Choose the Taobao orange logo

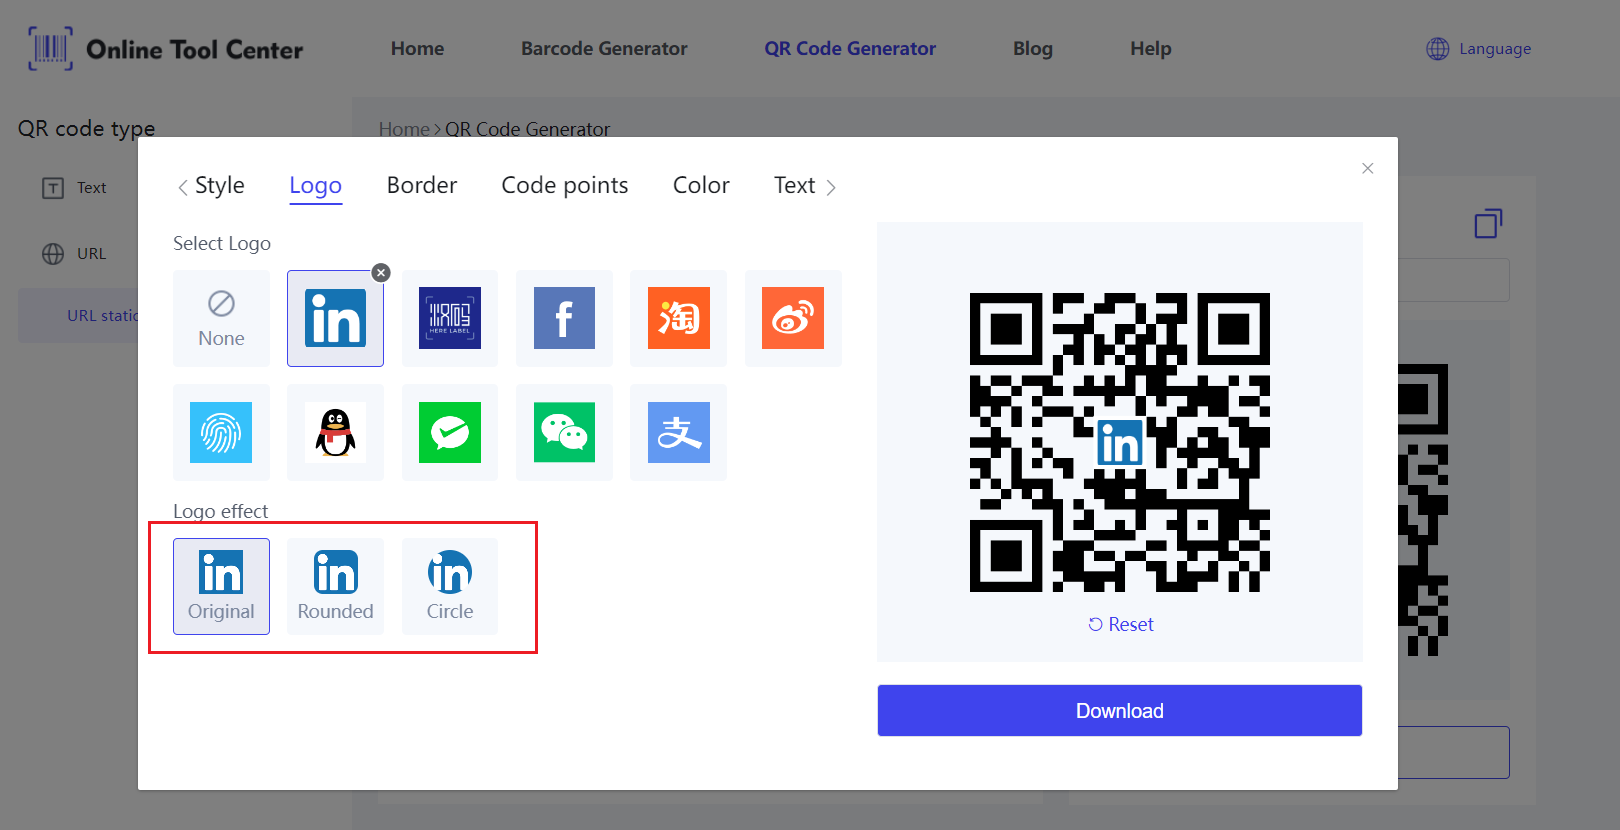click(678, 318)
